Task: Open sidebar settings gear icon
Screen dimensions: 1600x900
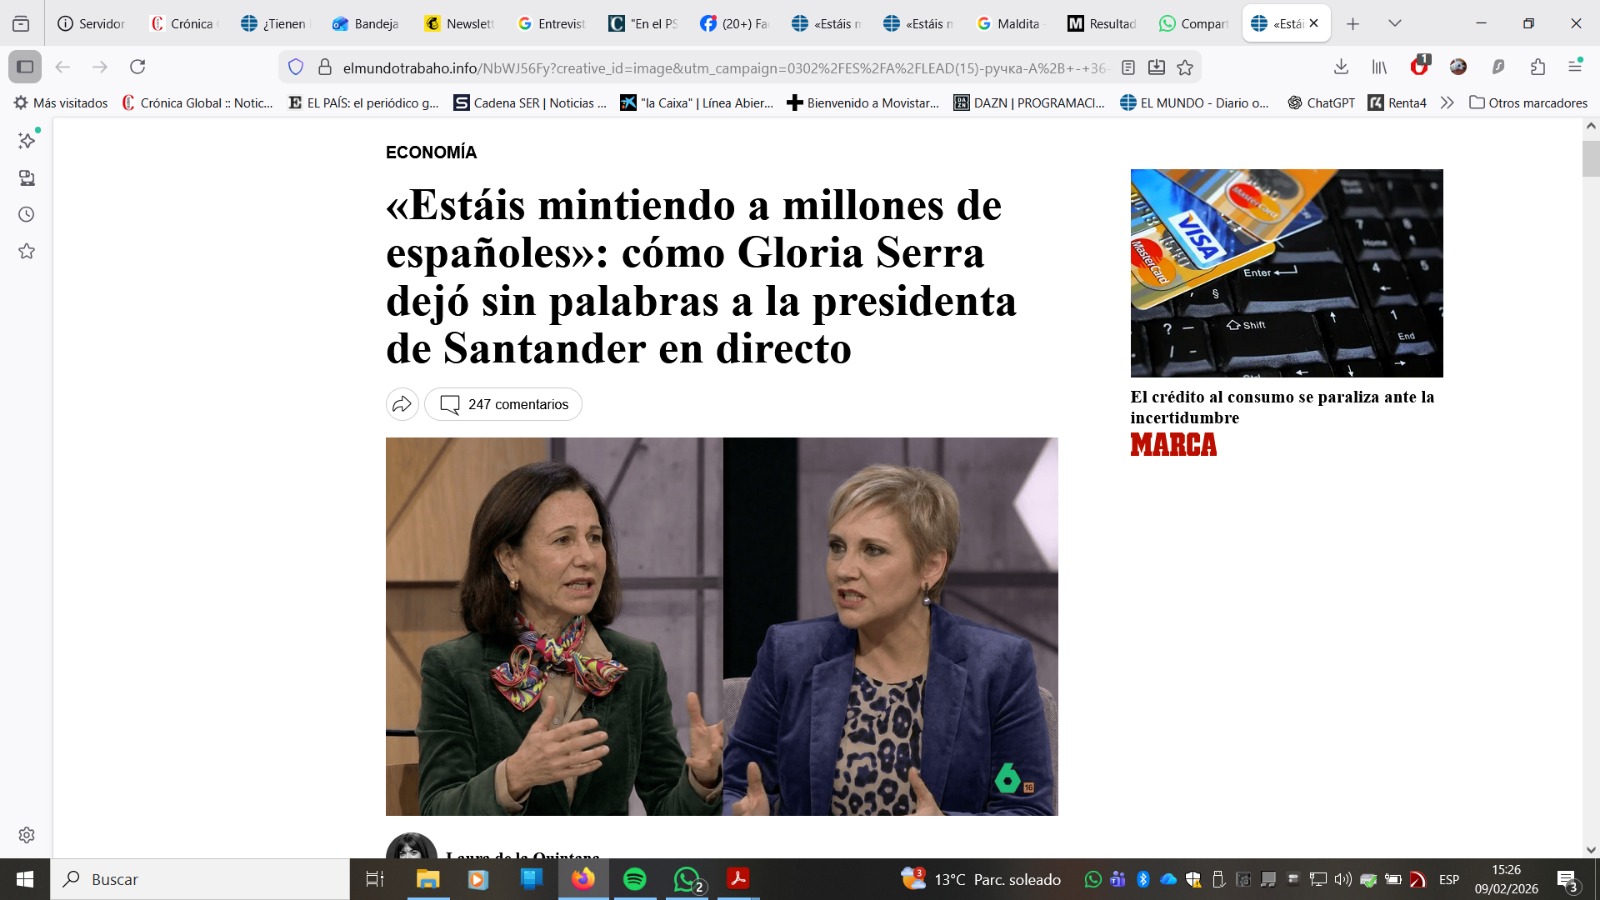Action: click(27, 835)
